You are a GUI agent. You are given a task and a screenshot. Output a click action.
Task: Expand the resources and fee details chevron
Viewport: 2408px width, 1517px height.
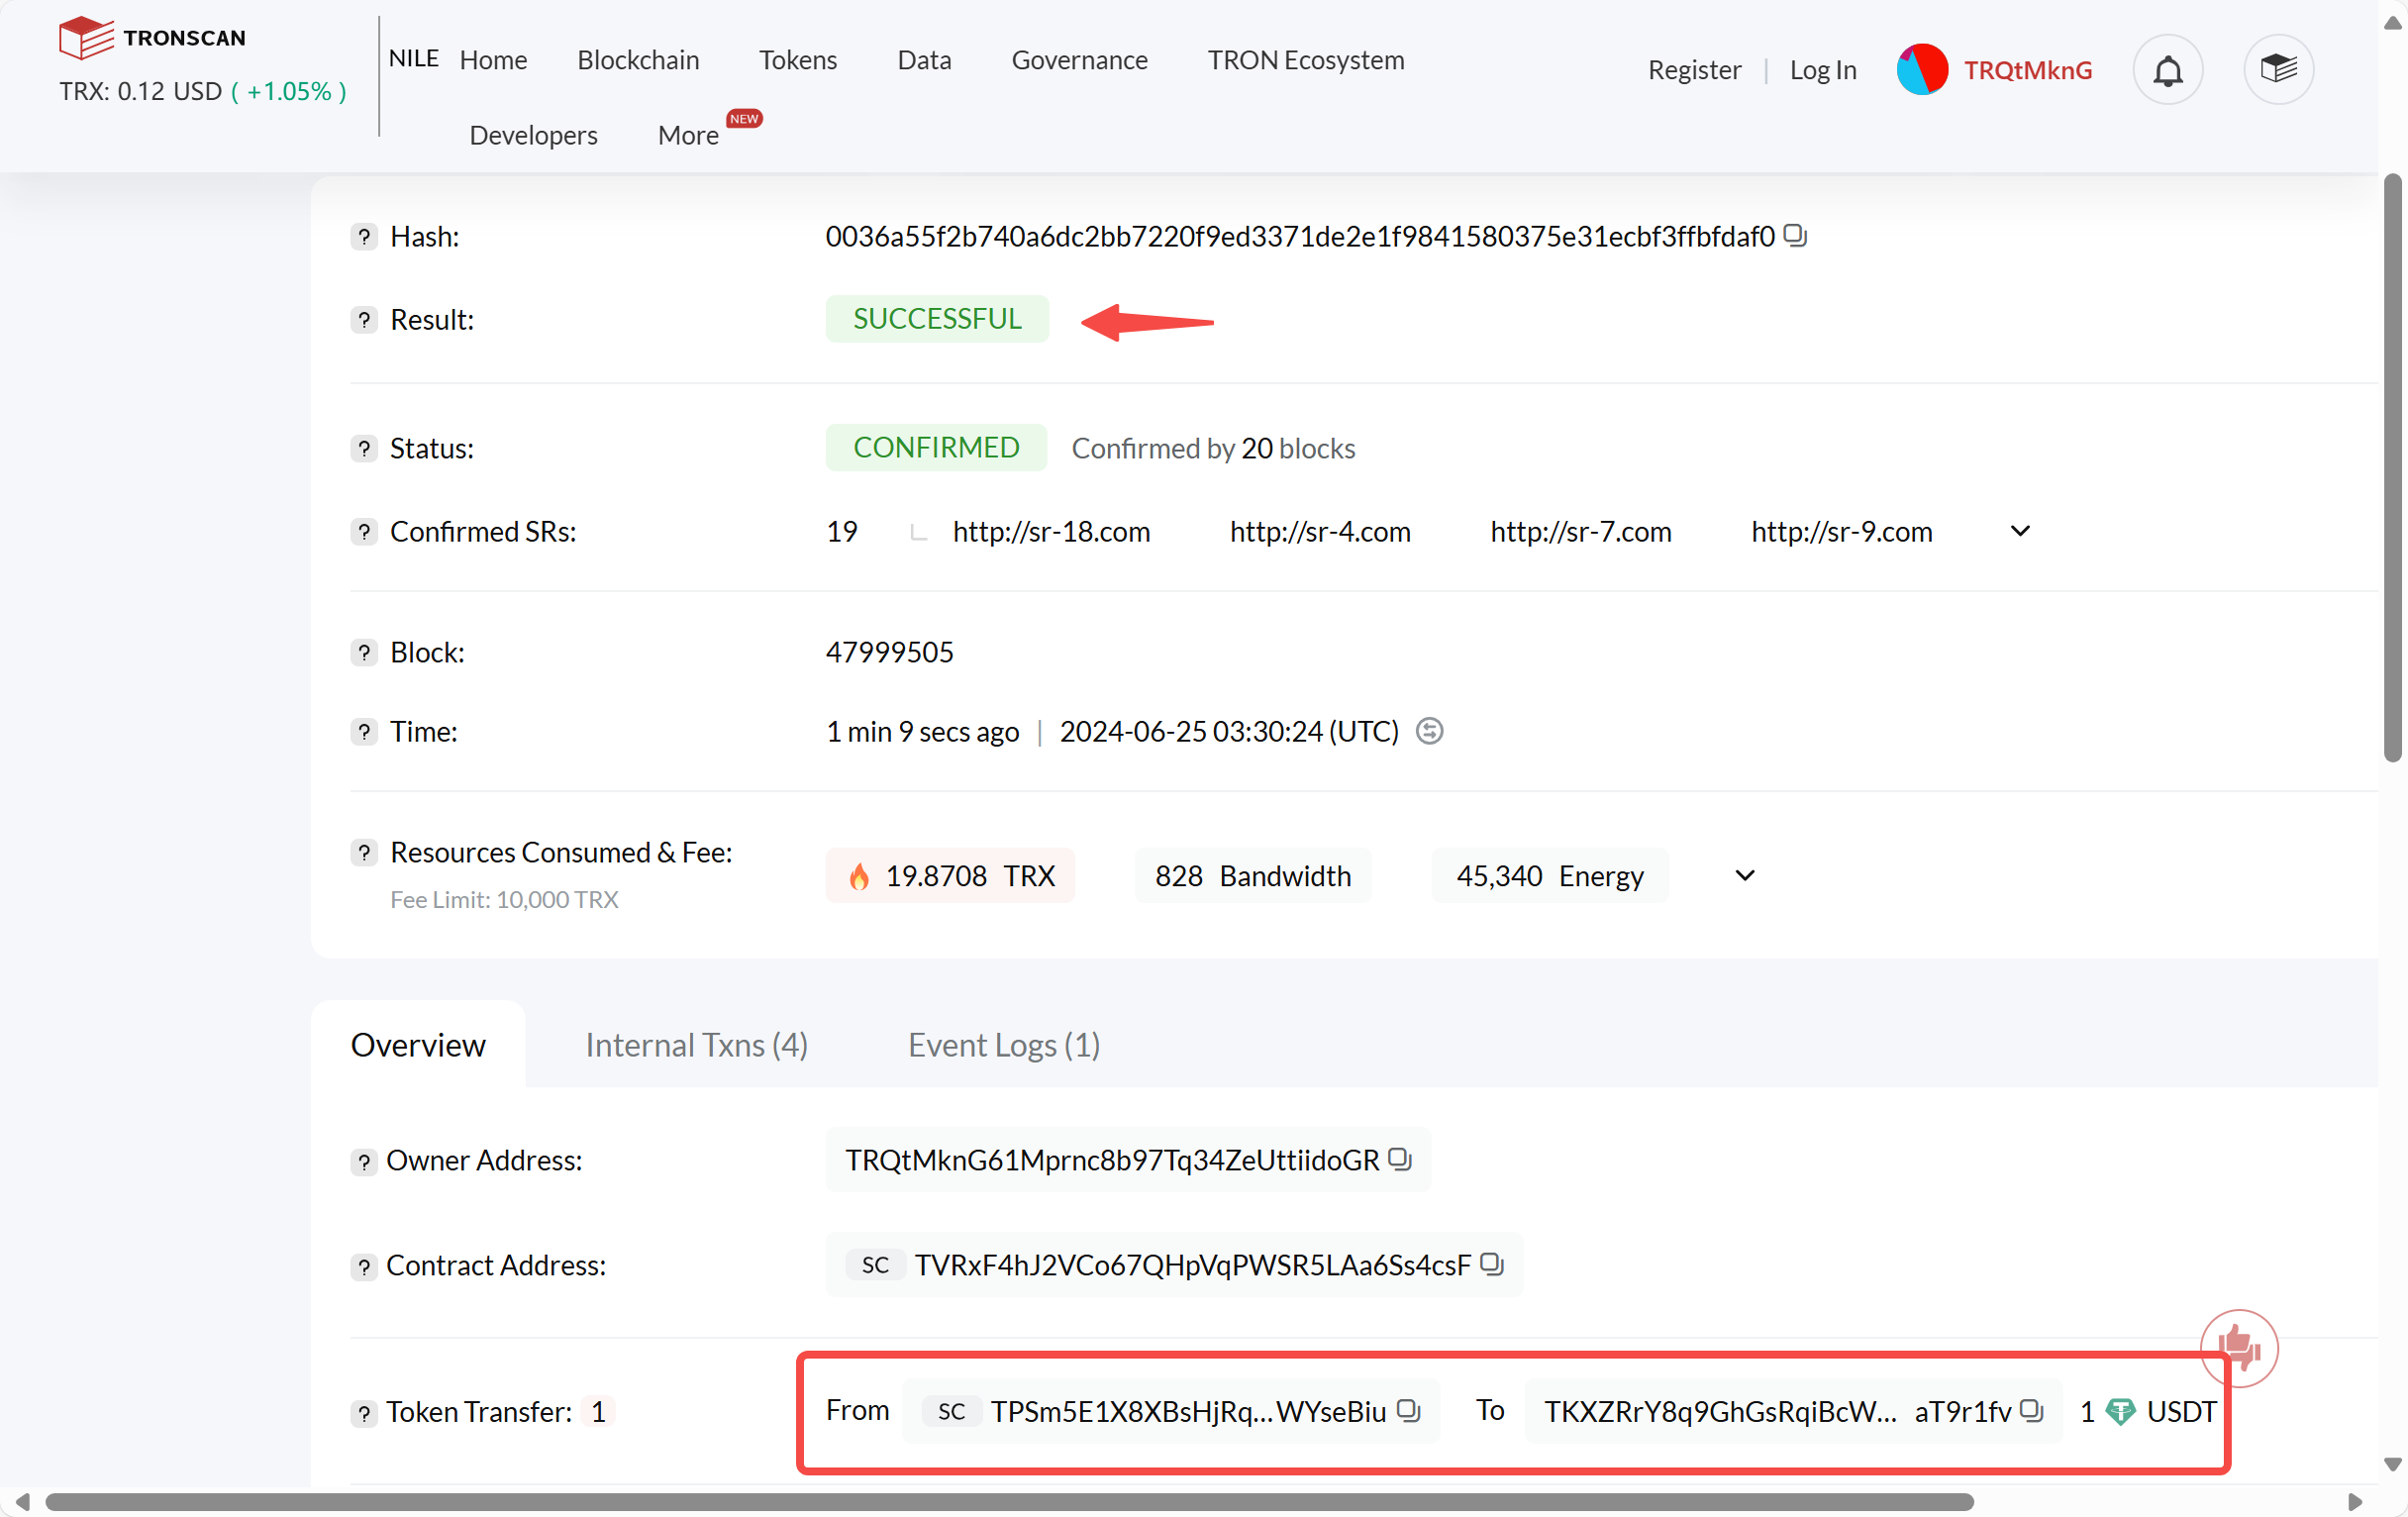coord(1744,876)
